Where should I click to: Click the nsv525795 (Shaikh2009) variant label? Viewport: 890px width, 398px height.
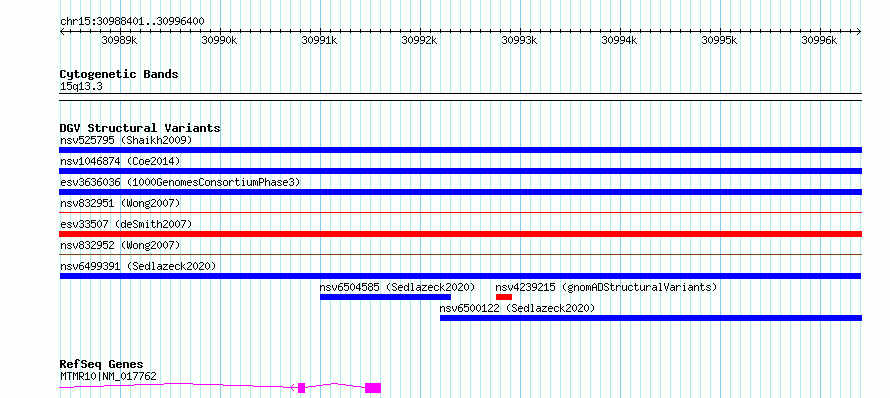(126, 140)
